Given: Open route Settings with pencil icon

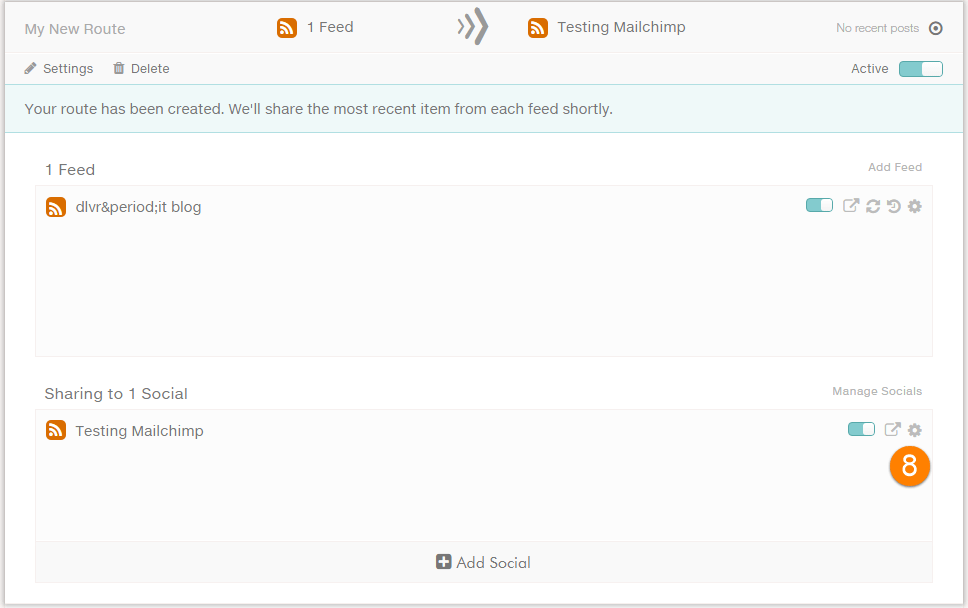Looking at the screenshot, I should click(59, 69).
